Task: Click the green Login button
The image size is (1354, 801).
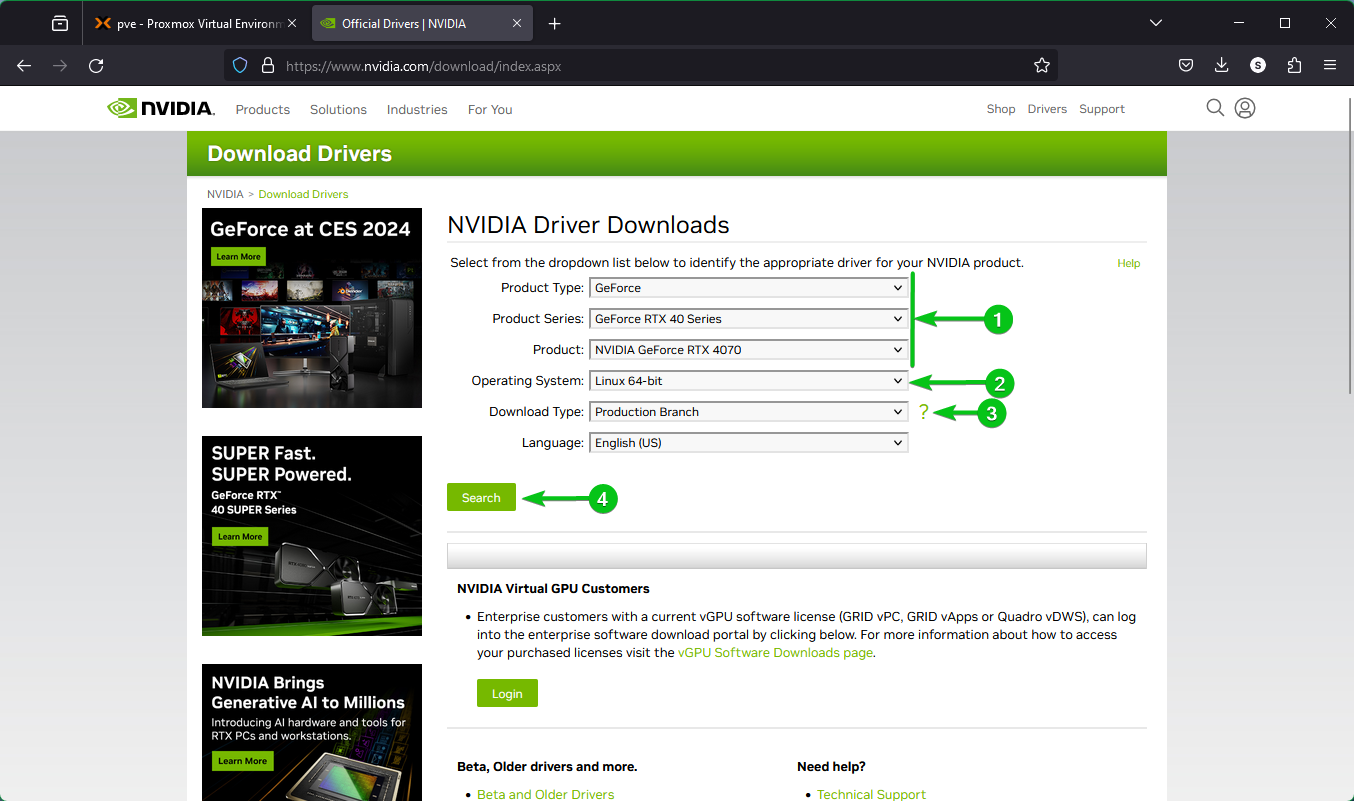Action: pyautogui.click(x=507, y=693)
